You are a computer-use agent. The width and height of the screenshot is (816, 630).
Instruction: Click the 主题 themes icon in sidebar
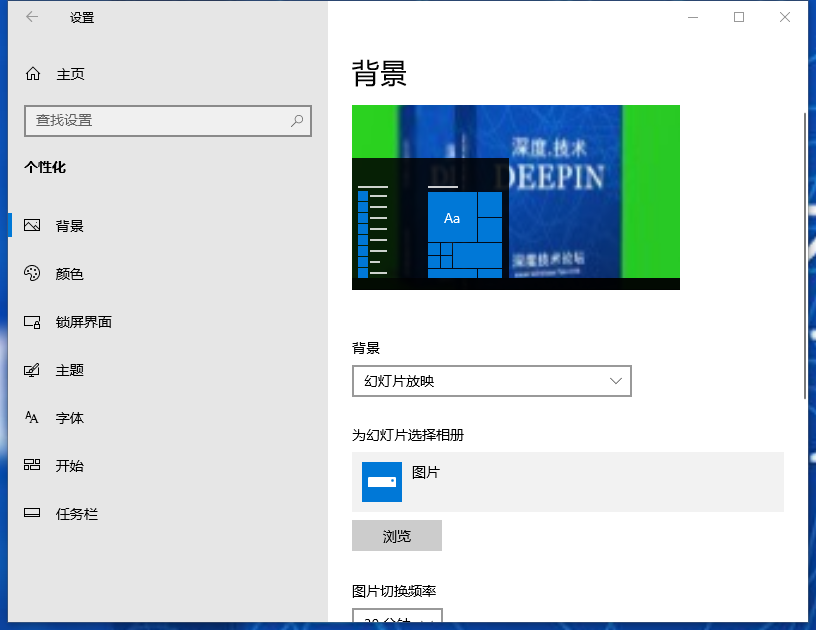click(33, 370)
